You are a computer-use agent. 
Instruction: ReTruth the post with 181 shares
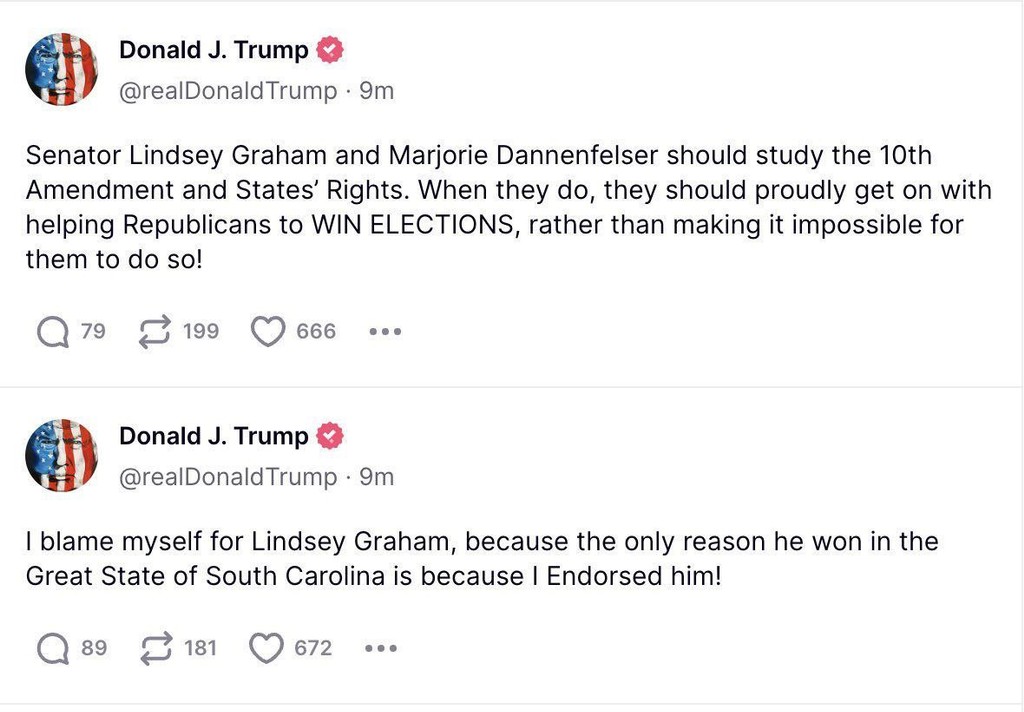tap(154, 649)
